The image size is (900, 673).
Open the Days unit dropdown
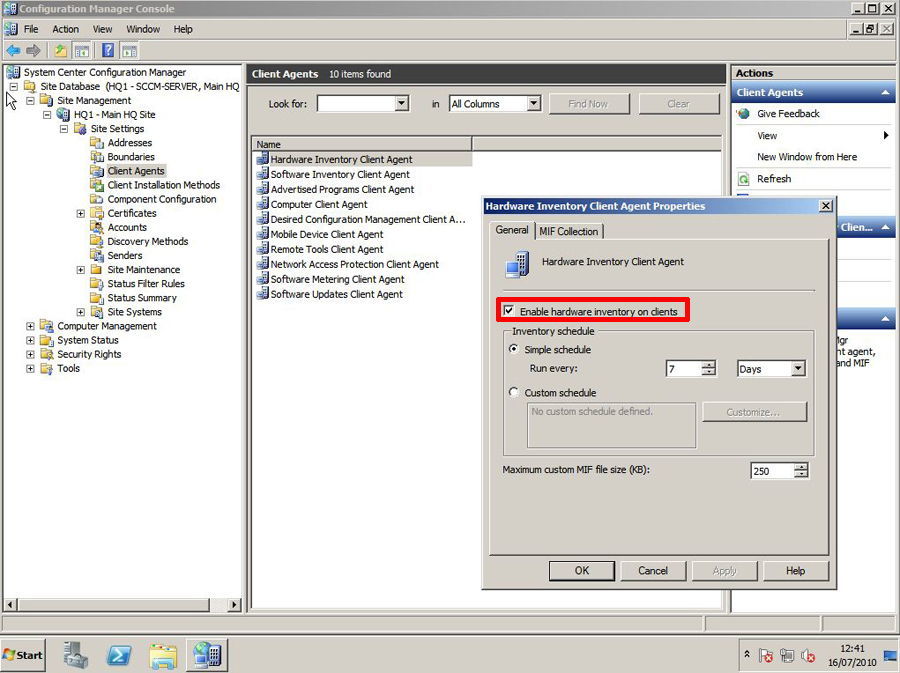click(798, 368)
